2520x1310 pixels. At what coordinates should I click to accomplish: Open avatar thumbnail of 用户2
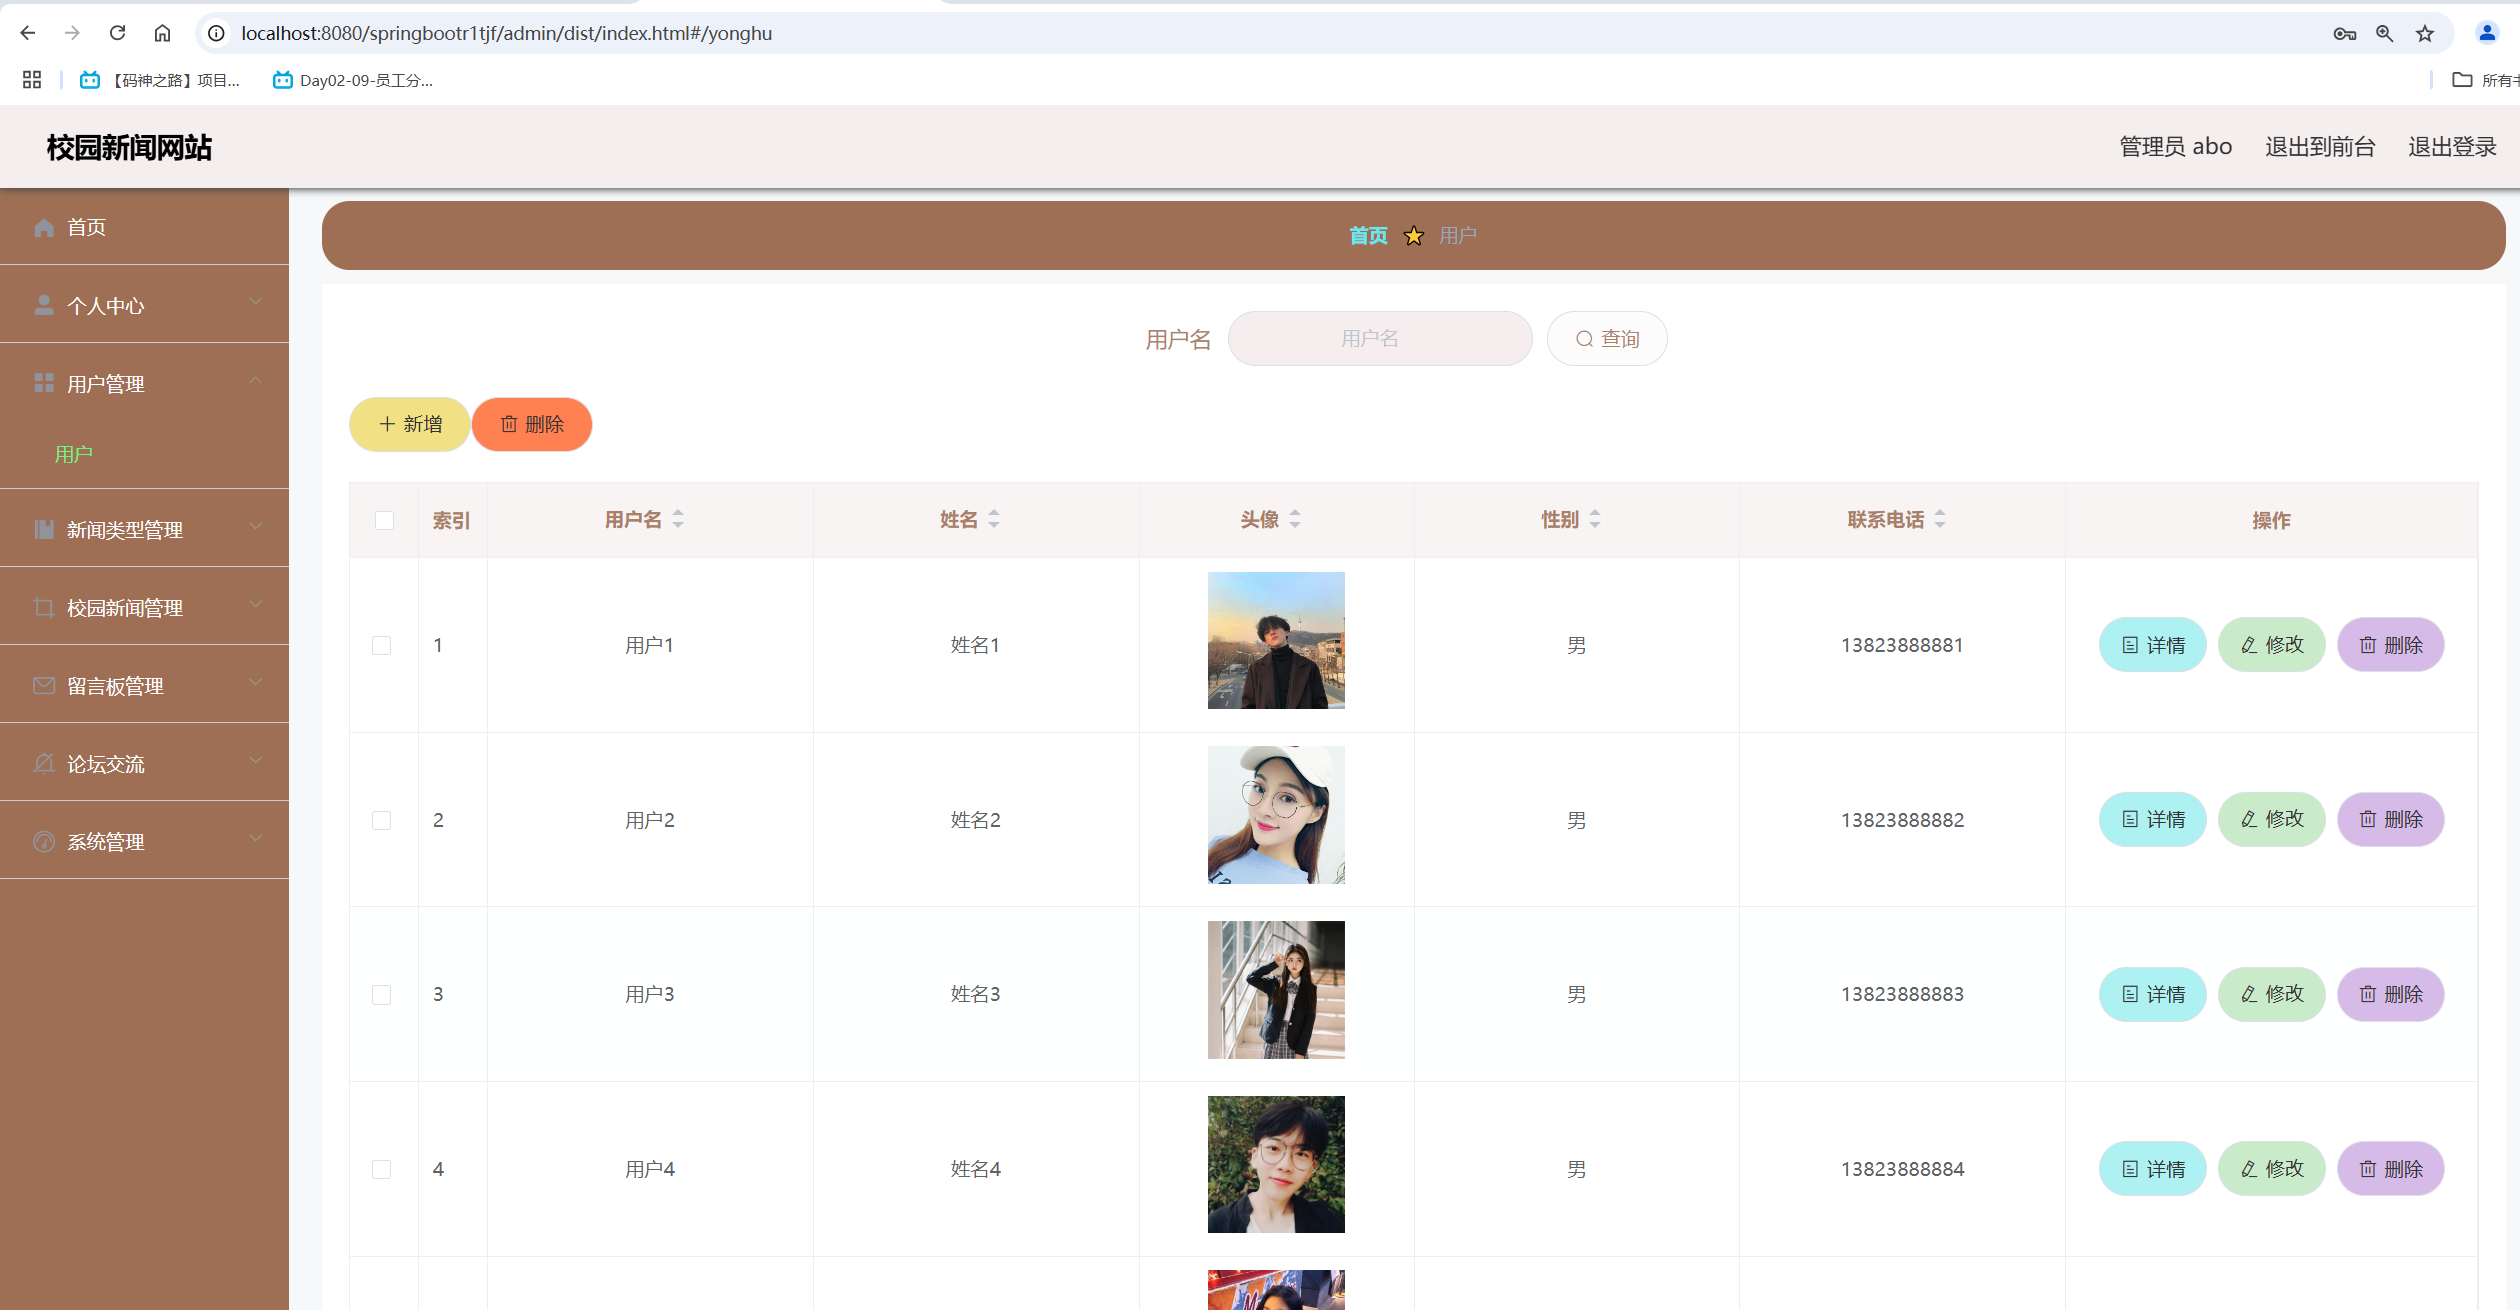pos(1276,815)
